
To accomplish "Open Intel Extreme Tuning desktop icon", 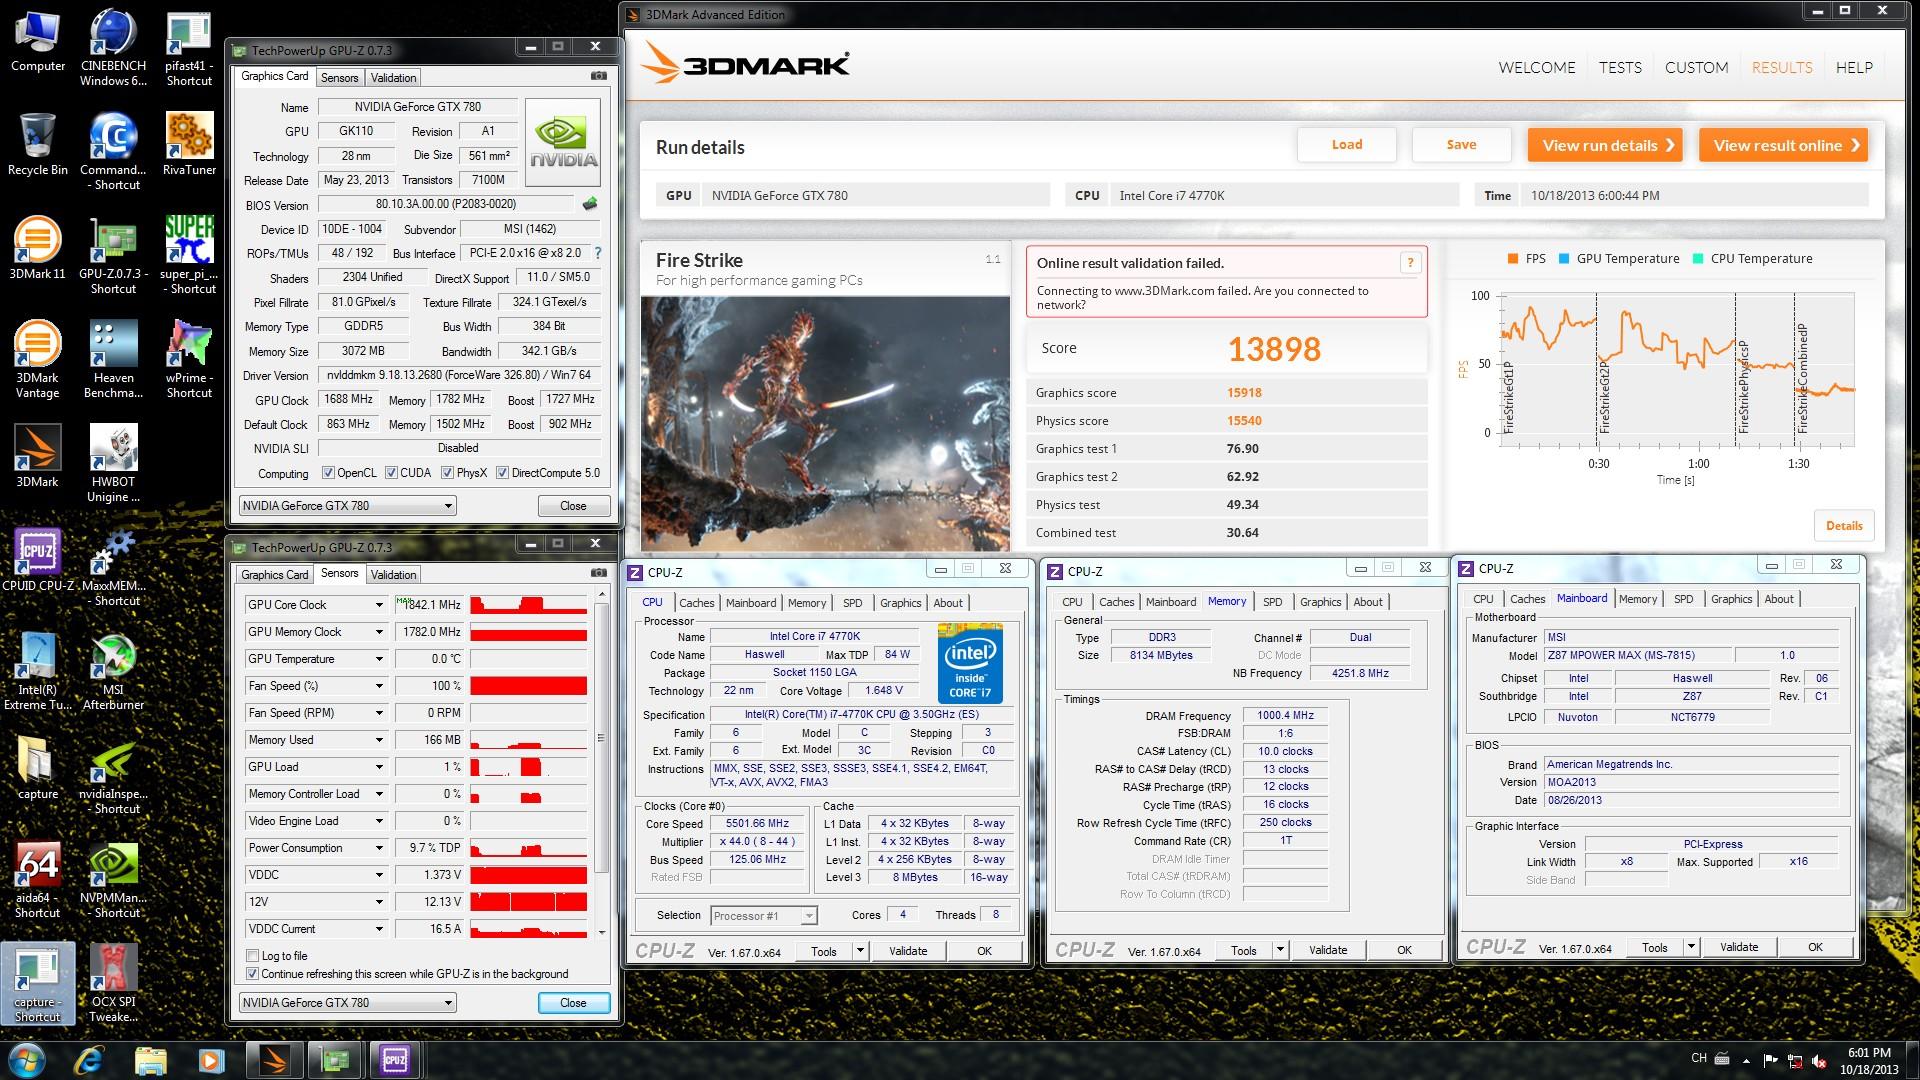I will pyautogui.click(x=38, y=672).
